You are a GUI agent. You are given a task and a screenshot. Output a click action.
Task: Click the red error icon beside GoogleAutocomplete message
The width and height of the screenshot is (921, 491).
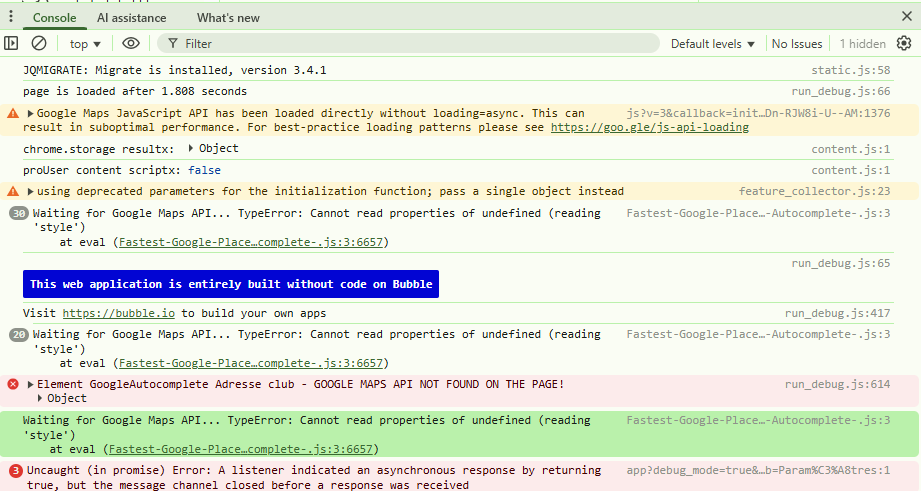13,384
